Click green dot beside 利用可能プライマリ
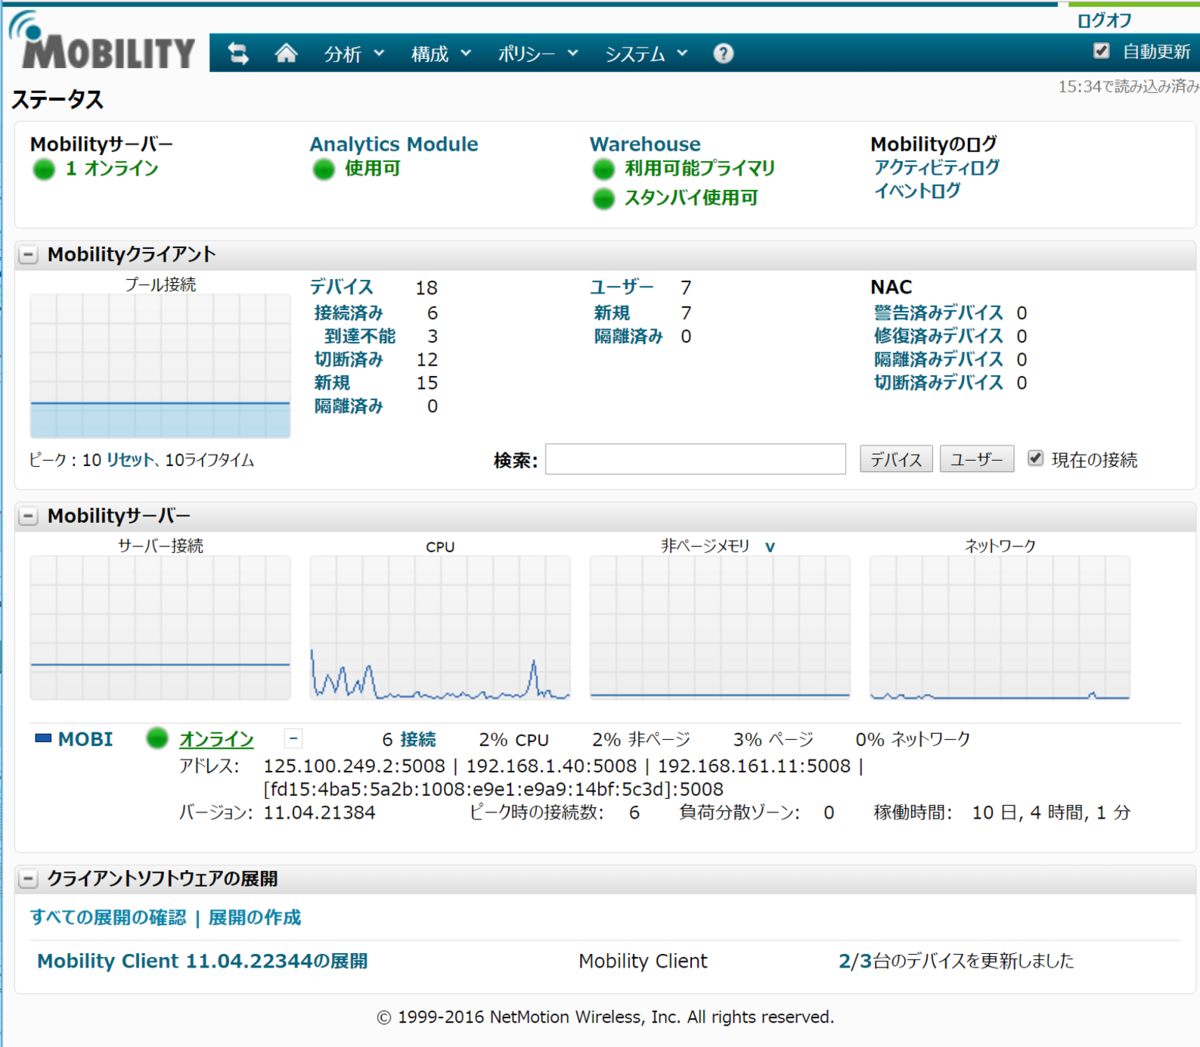Viewport: 1200px width, 1047px height. tap(603, 169)
